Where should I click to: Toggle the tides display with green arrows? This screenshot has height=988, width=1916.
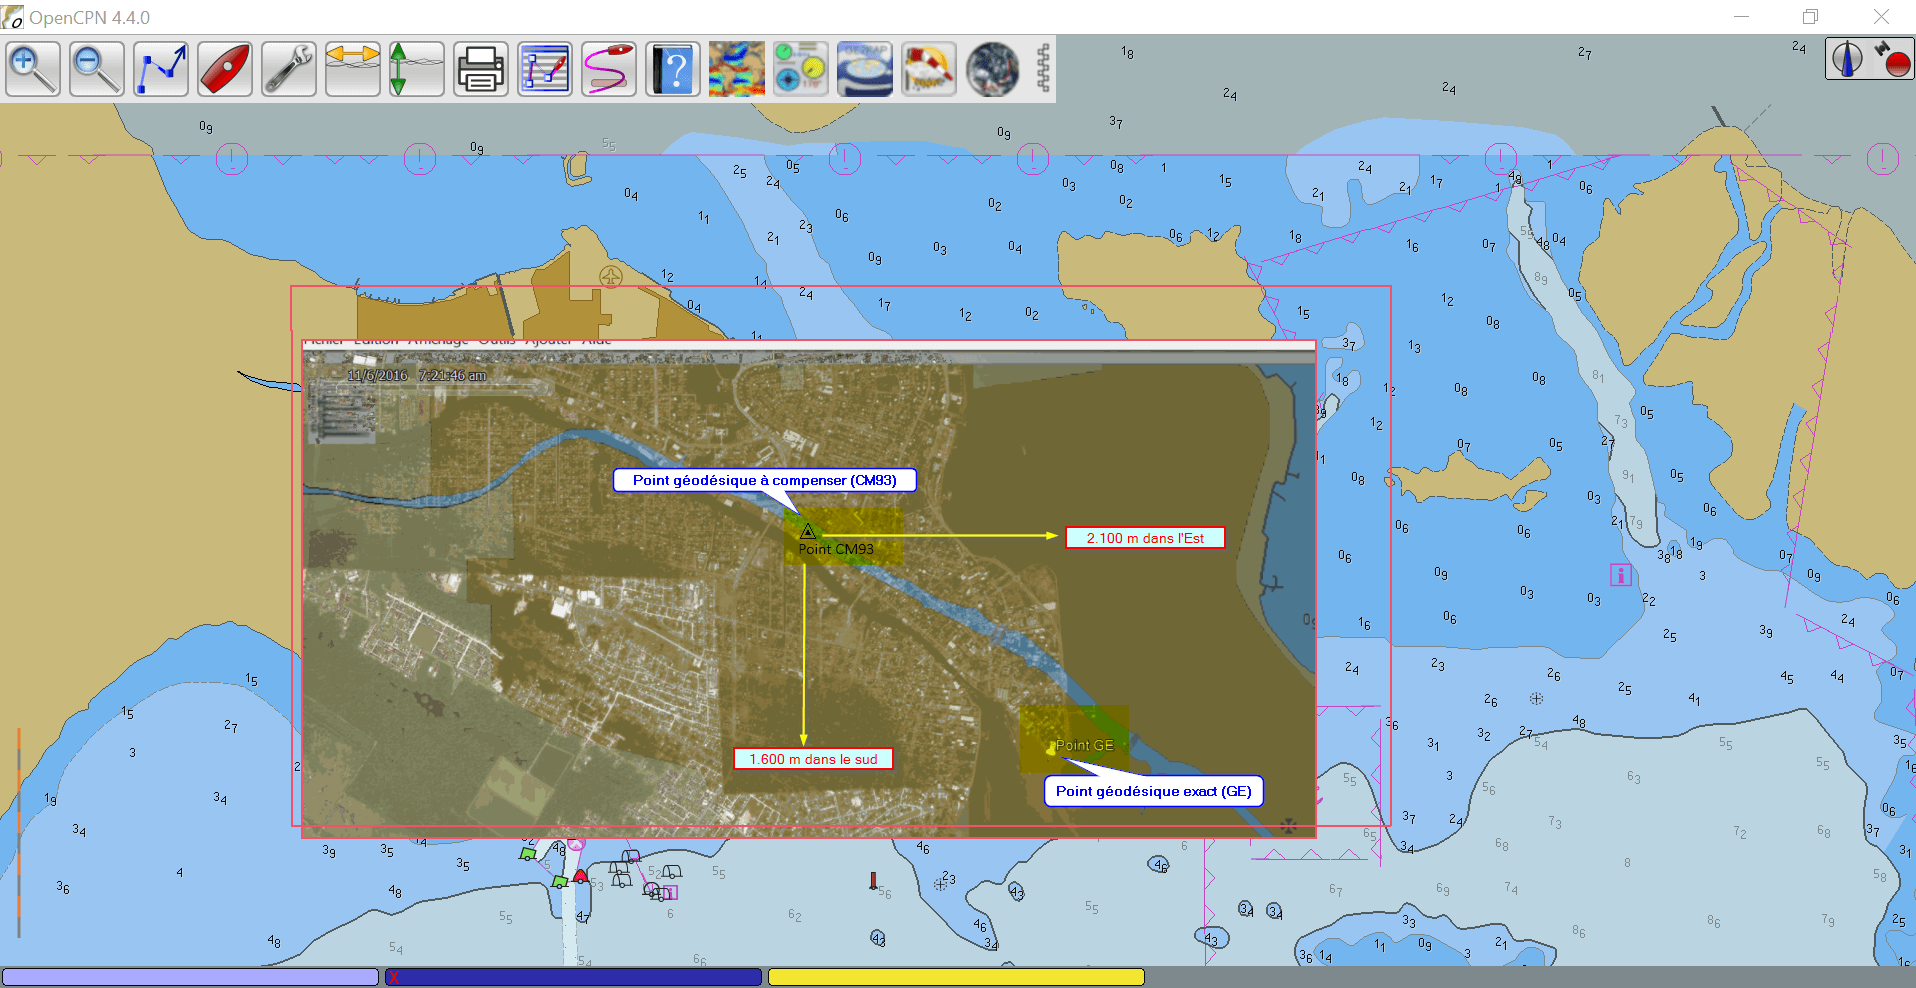417,69
